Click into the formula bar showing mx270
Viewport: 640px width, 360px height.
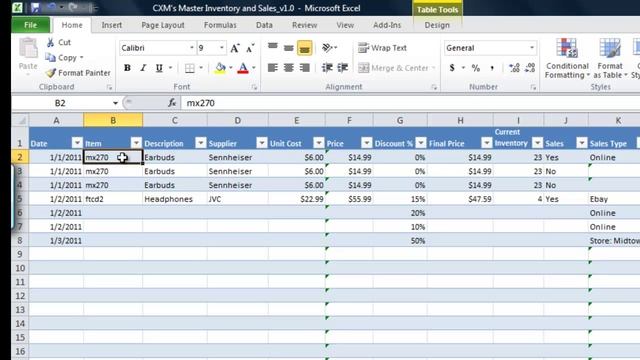point(410,103)
